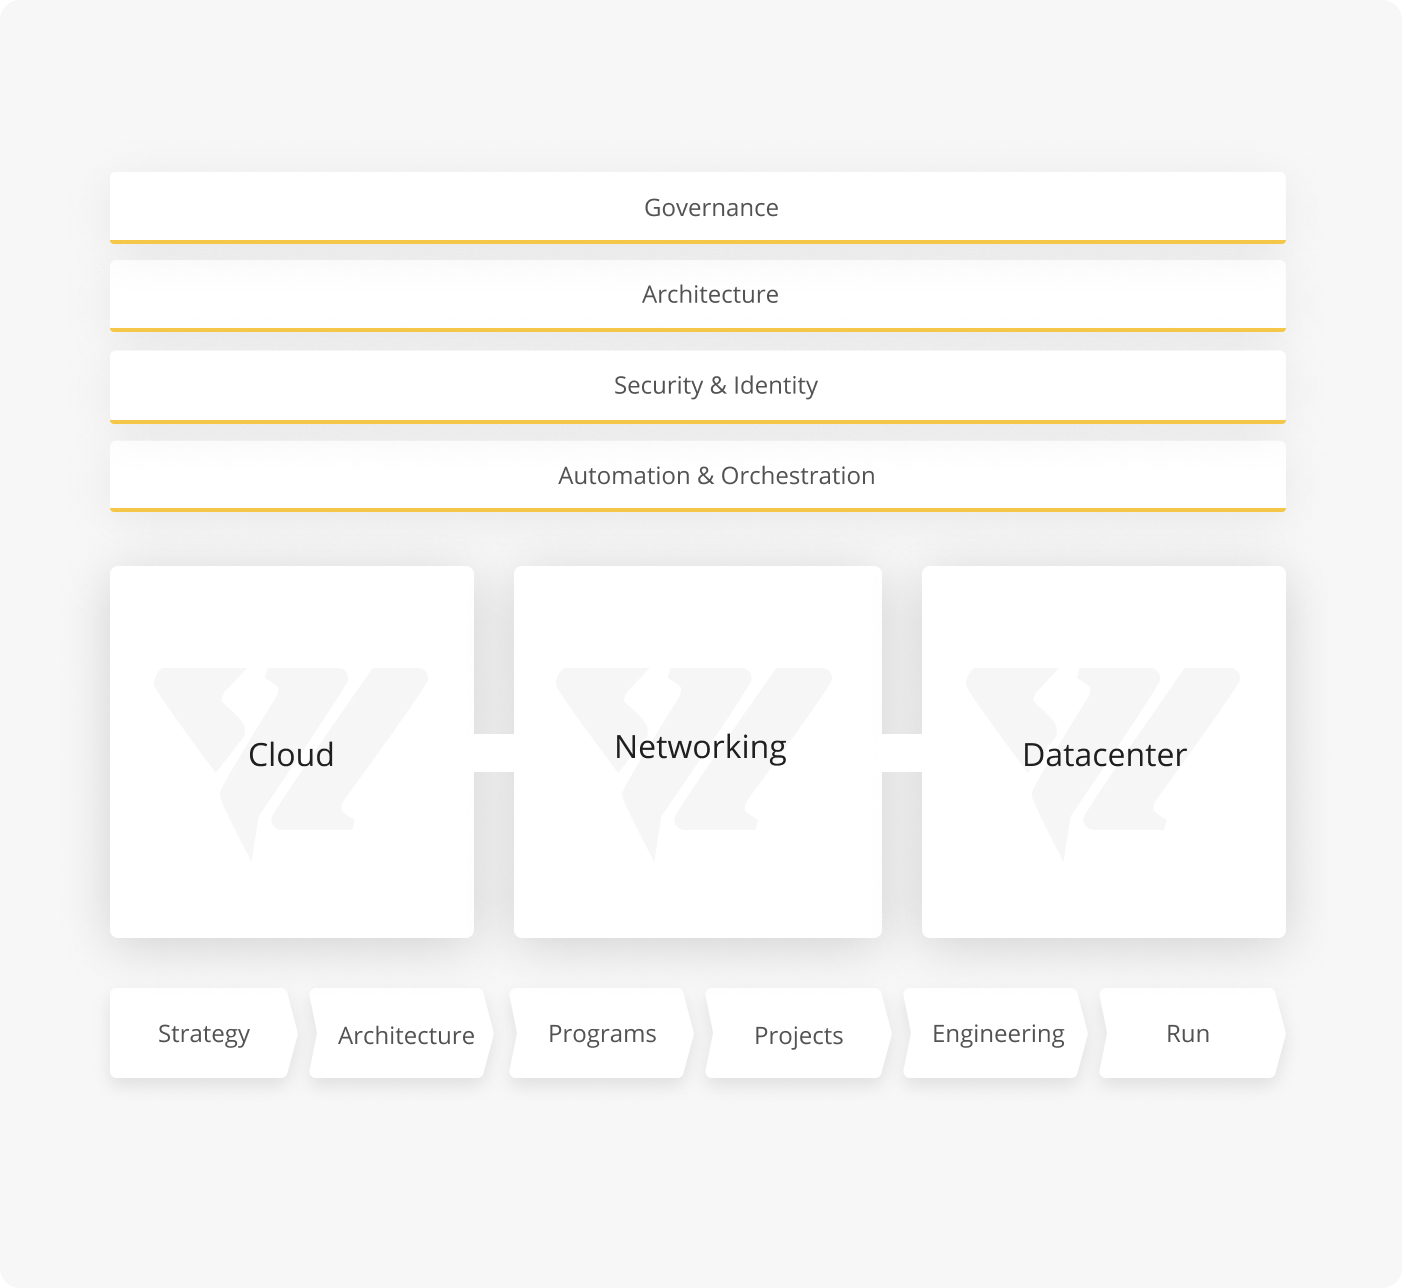Select the Run step
1402x1288 pixels.
(1192, 1033)
